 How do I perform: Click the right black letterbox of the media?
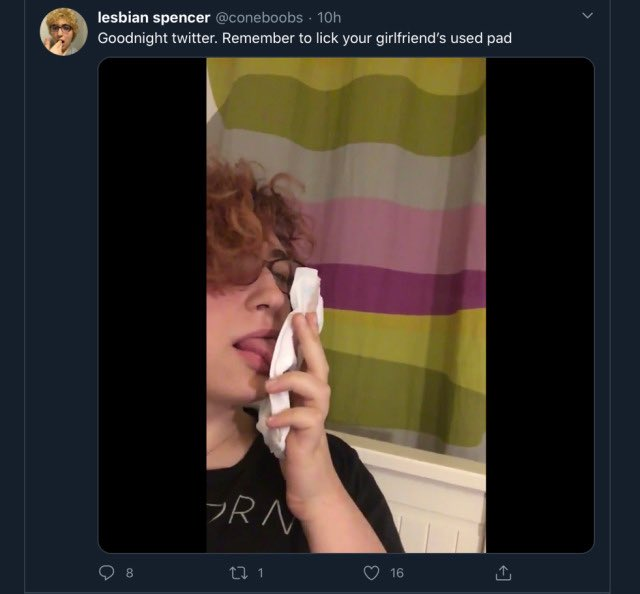coord(540,305)
